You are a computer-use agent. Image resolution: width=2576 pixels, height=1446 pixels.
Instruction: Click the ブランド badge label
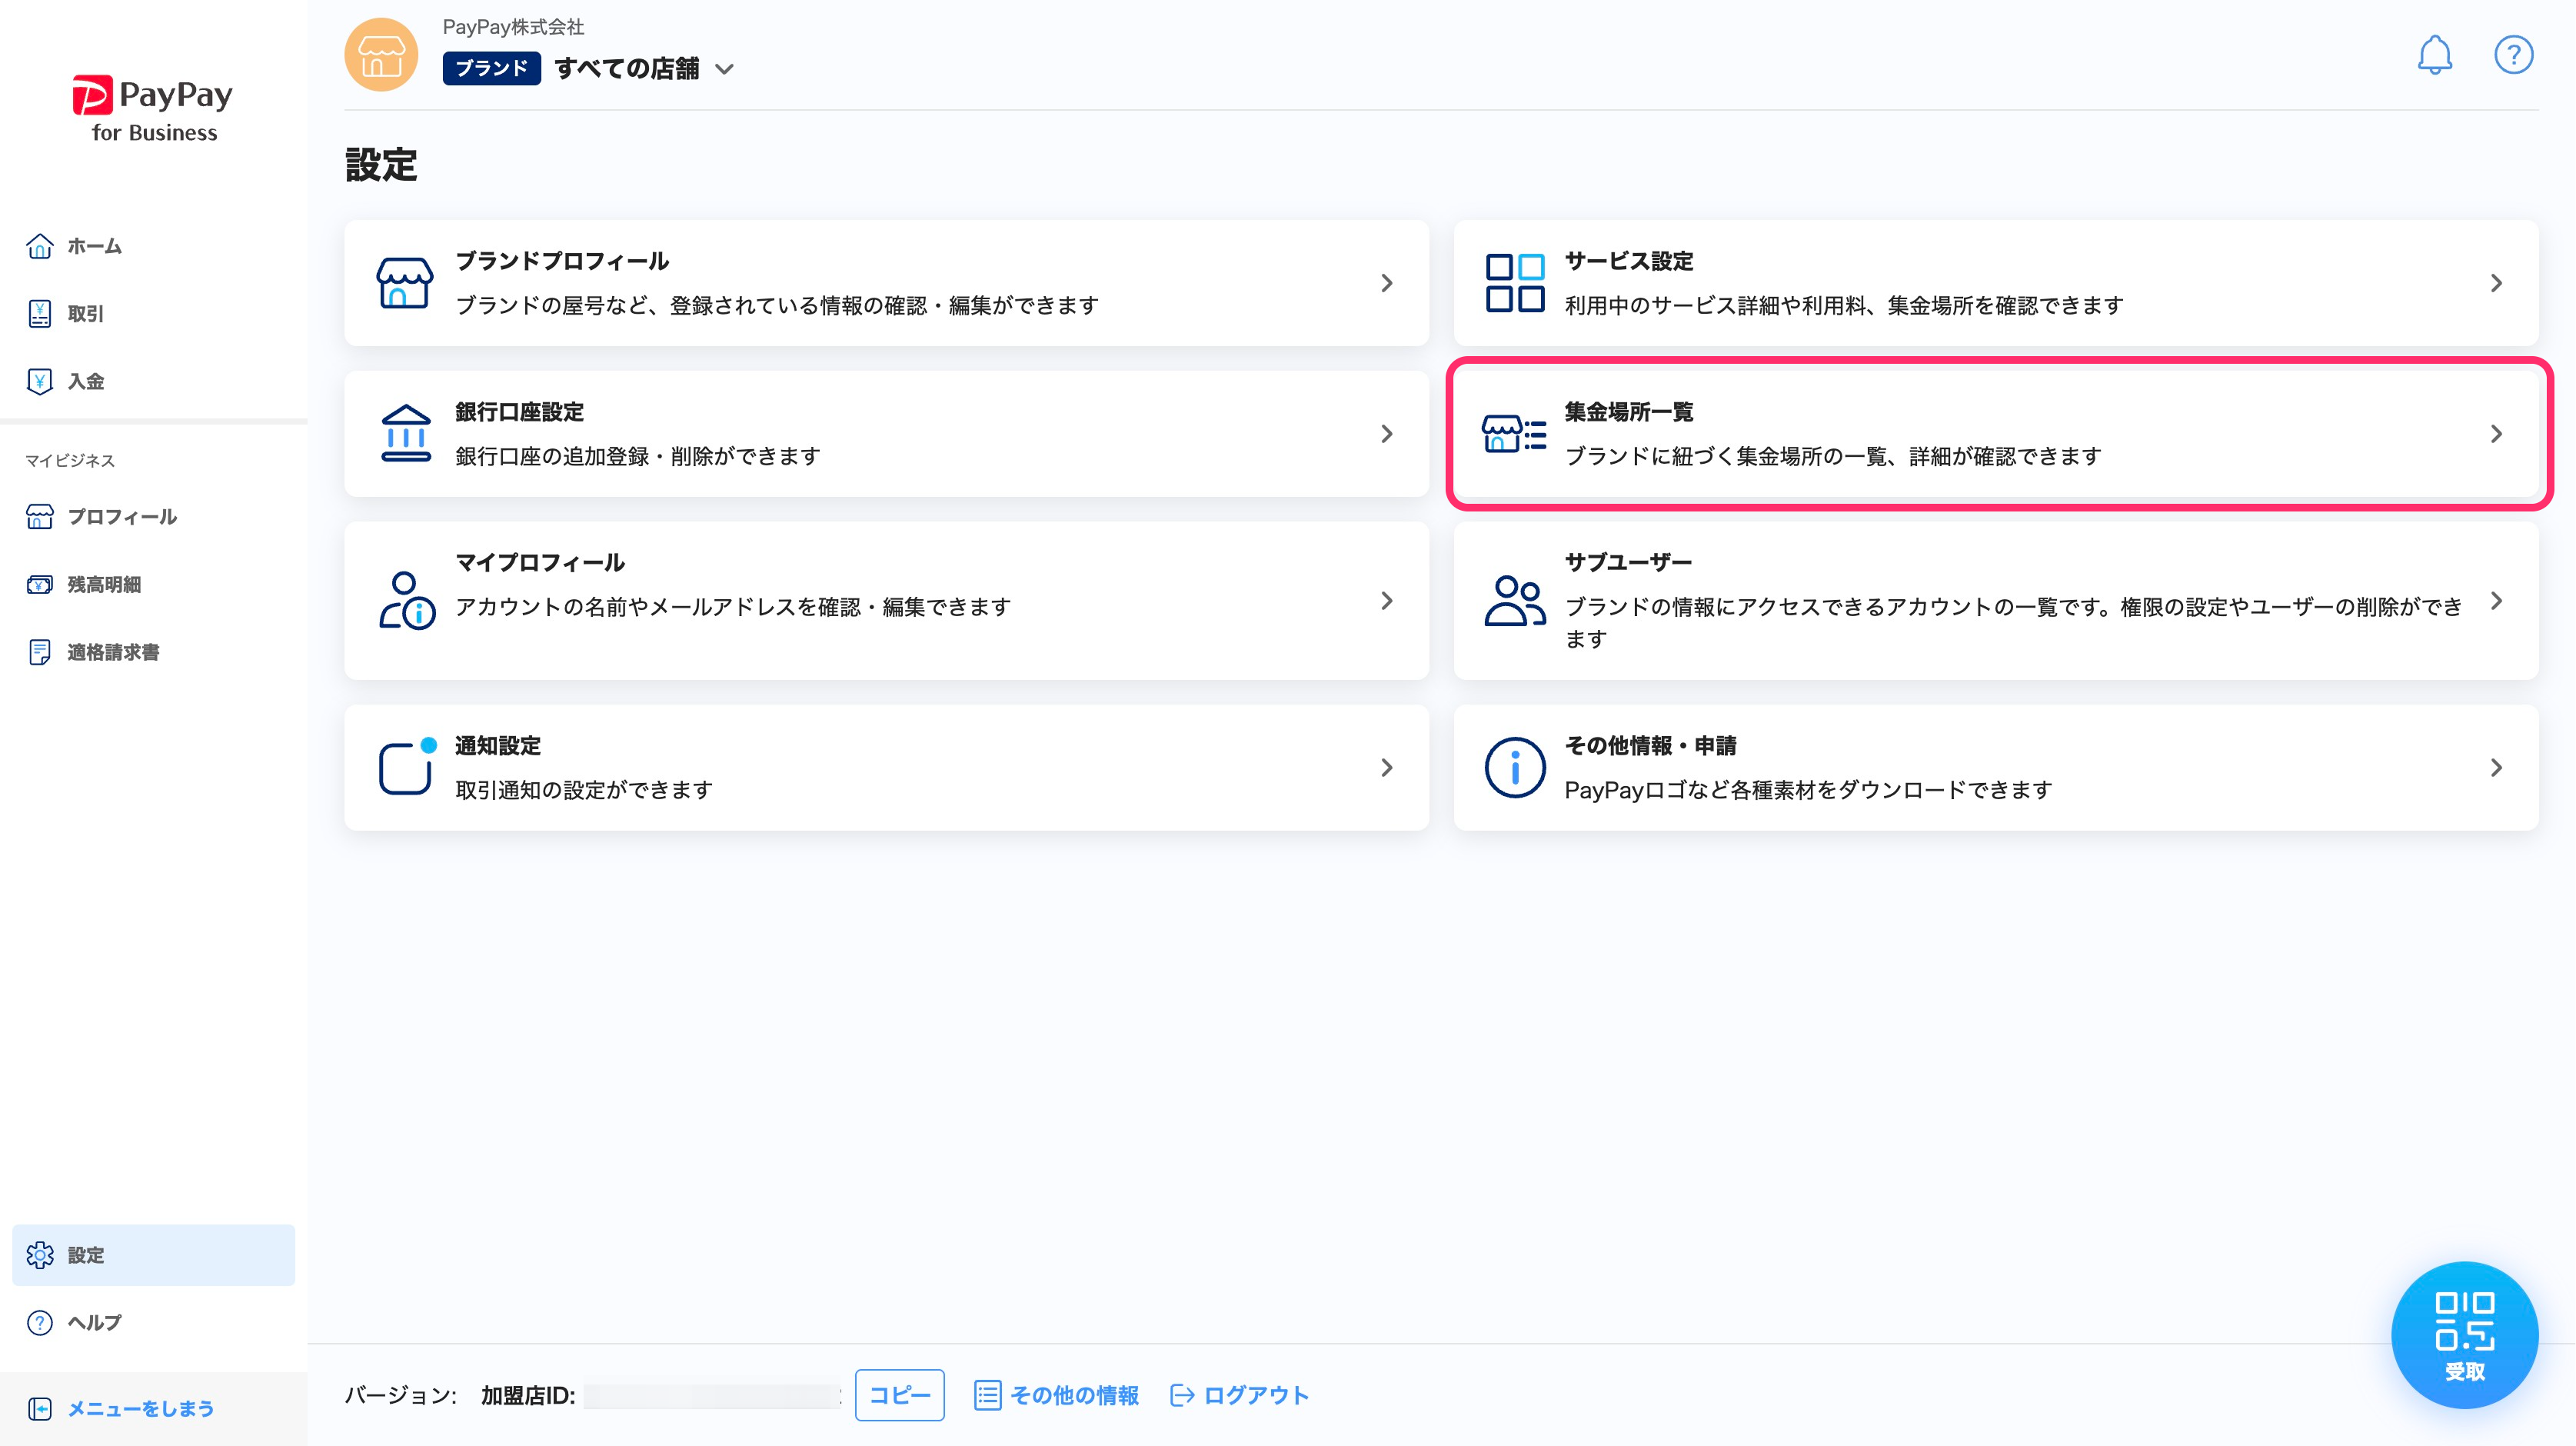[491, 68]
